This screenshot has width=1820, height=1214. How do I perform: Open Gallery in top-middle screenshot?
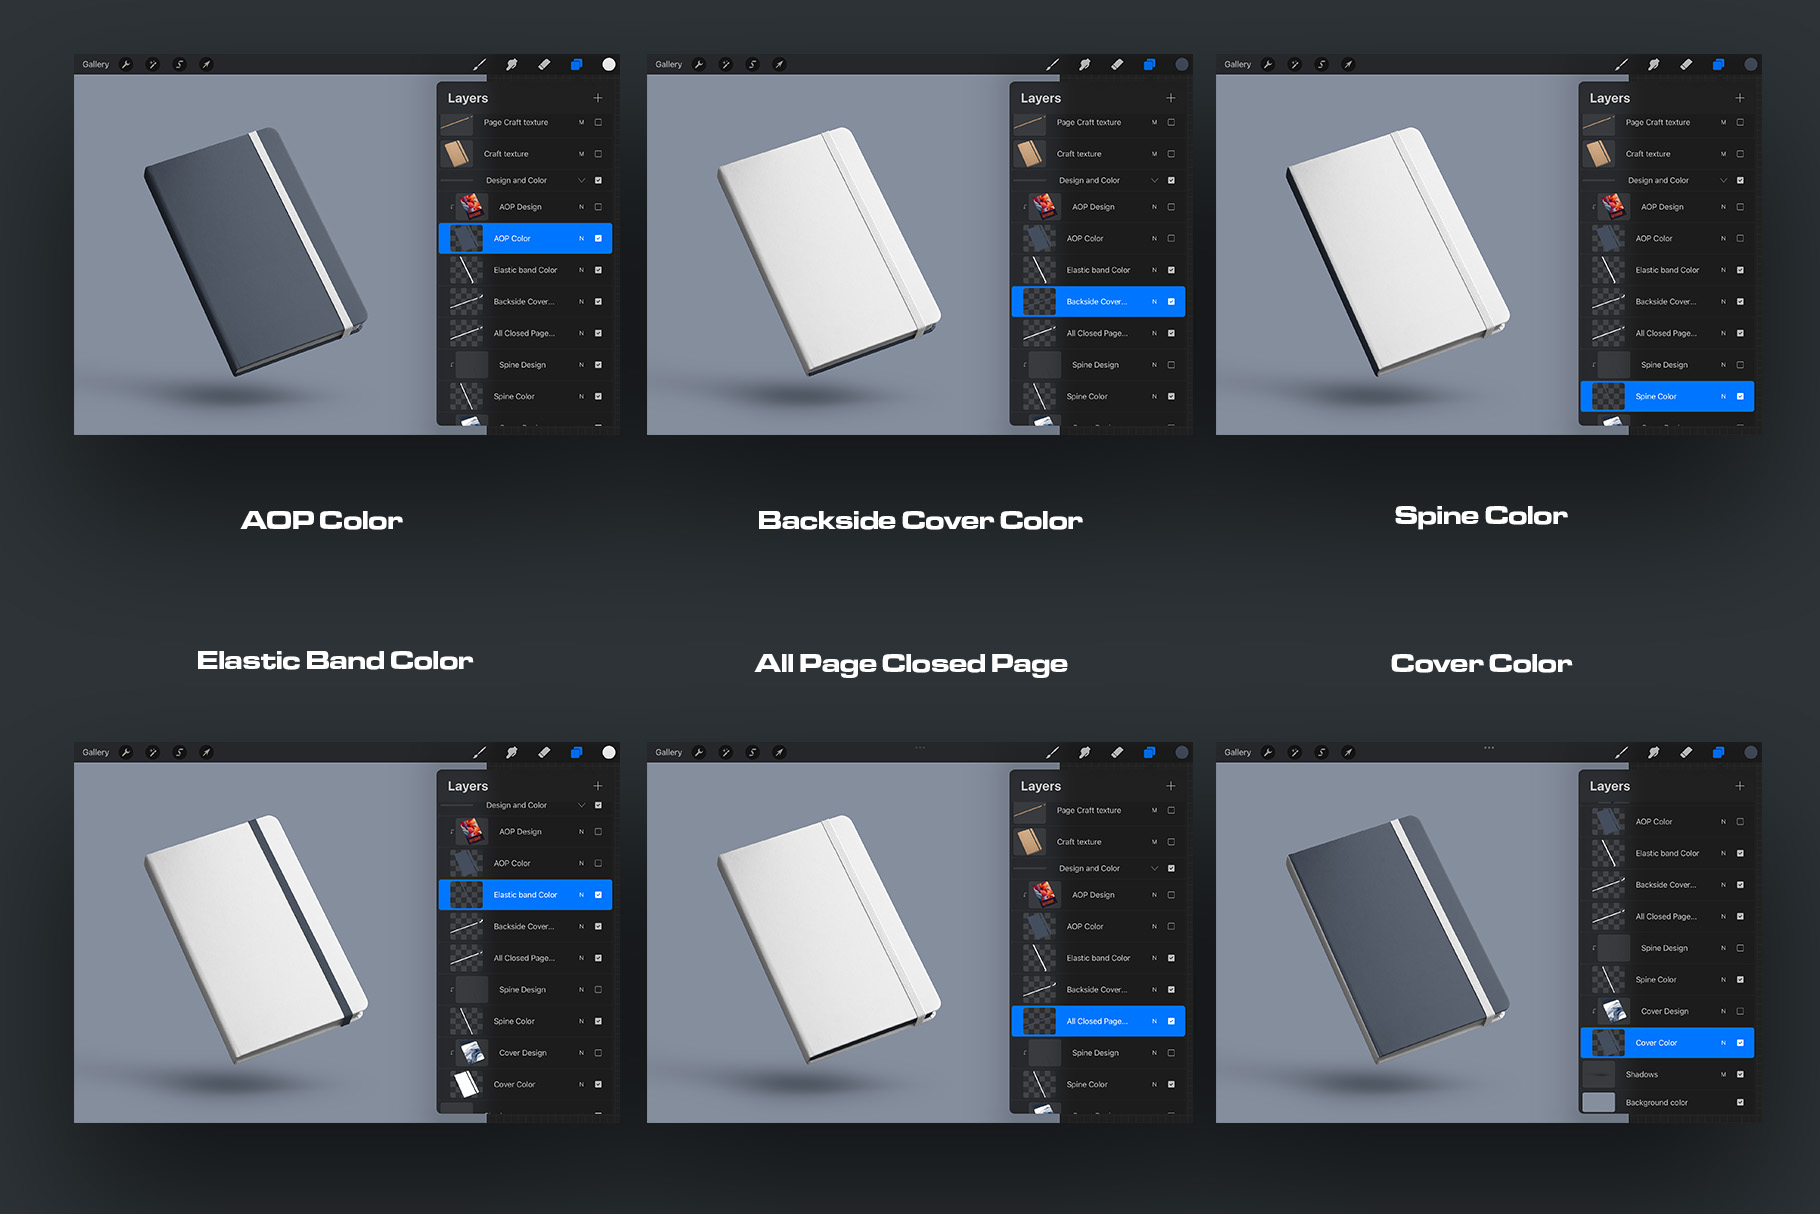point(669,64)
